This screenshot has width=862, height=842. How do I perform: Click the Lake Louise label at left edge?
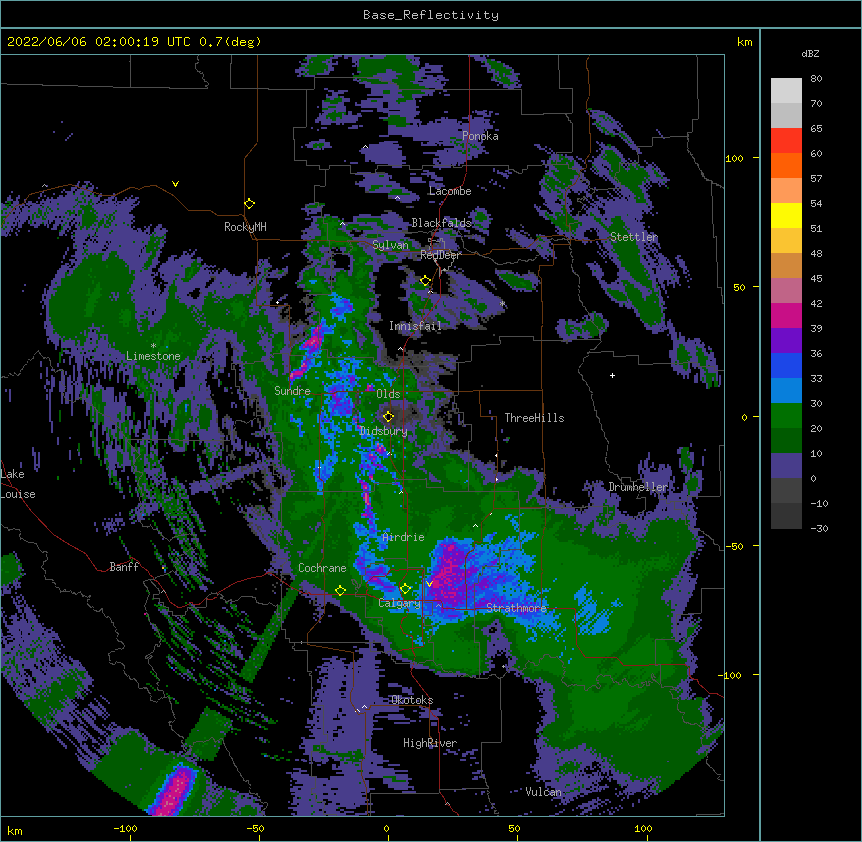click(x=18, y=484)
